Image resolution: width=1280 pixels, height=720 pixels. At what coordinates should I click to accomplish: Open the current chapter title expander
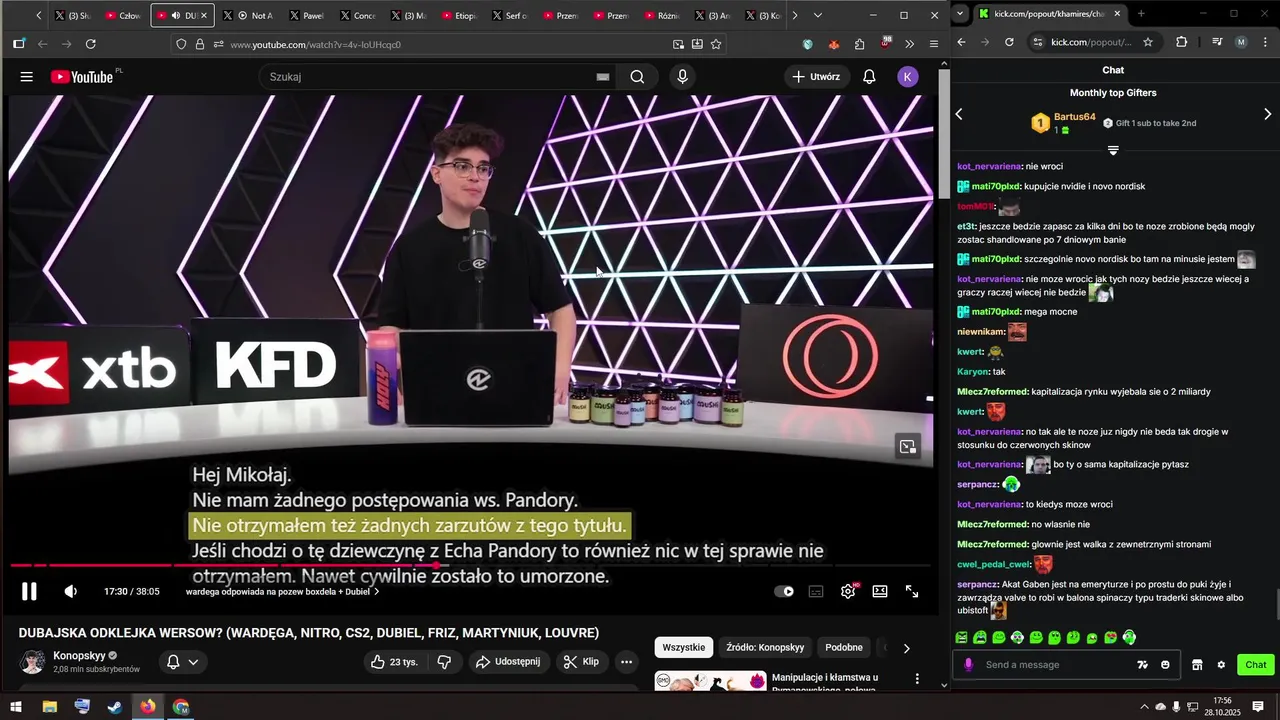(x=282, y=591)
